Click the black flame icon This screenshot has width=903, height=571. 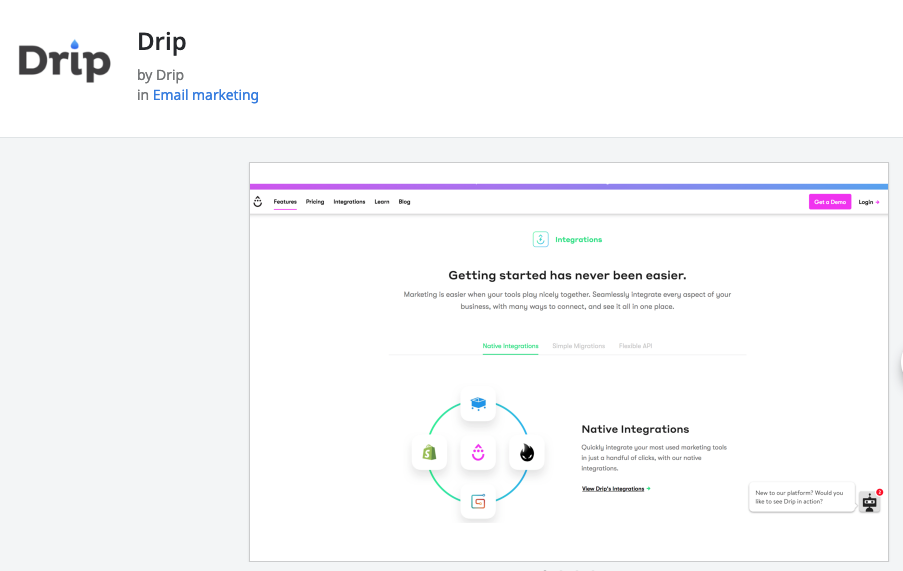tap(527, 453)
